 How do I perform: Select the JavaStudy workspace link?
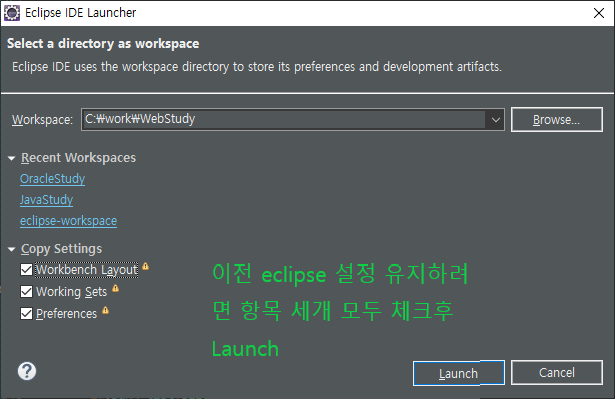[x=46, y=200]
